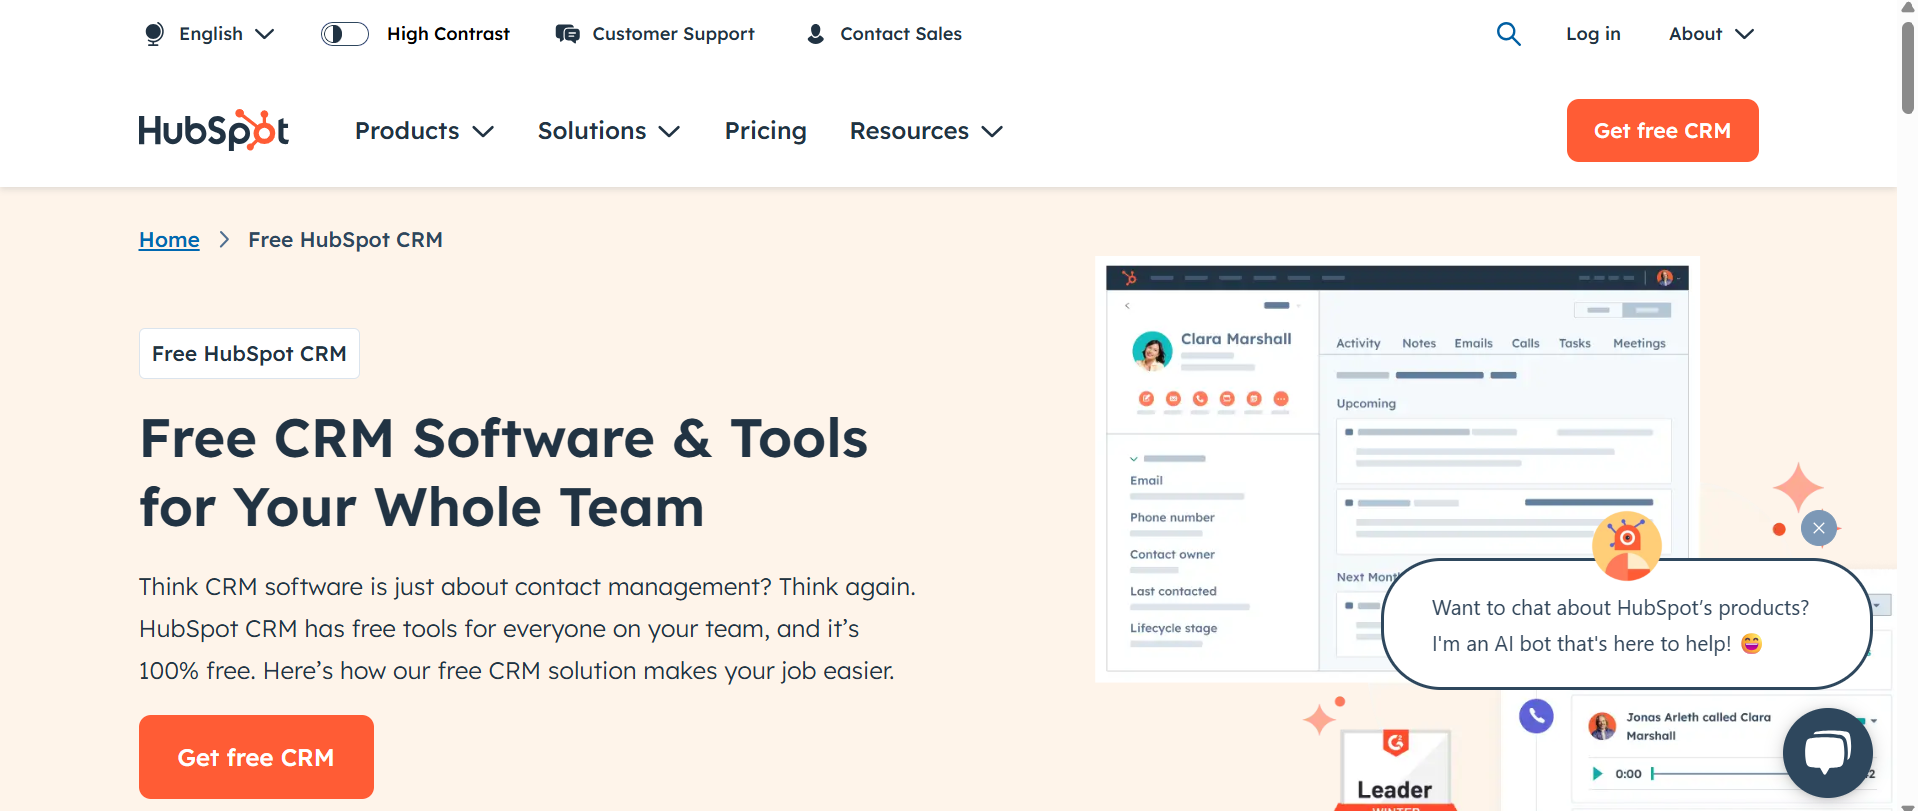
Task: Open the Pricing page
Action: (x=765, y=131)
